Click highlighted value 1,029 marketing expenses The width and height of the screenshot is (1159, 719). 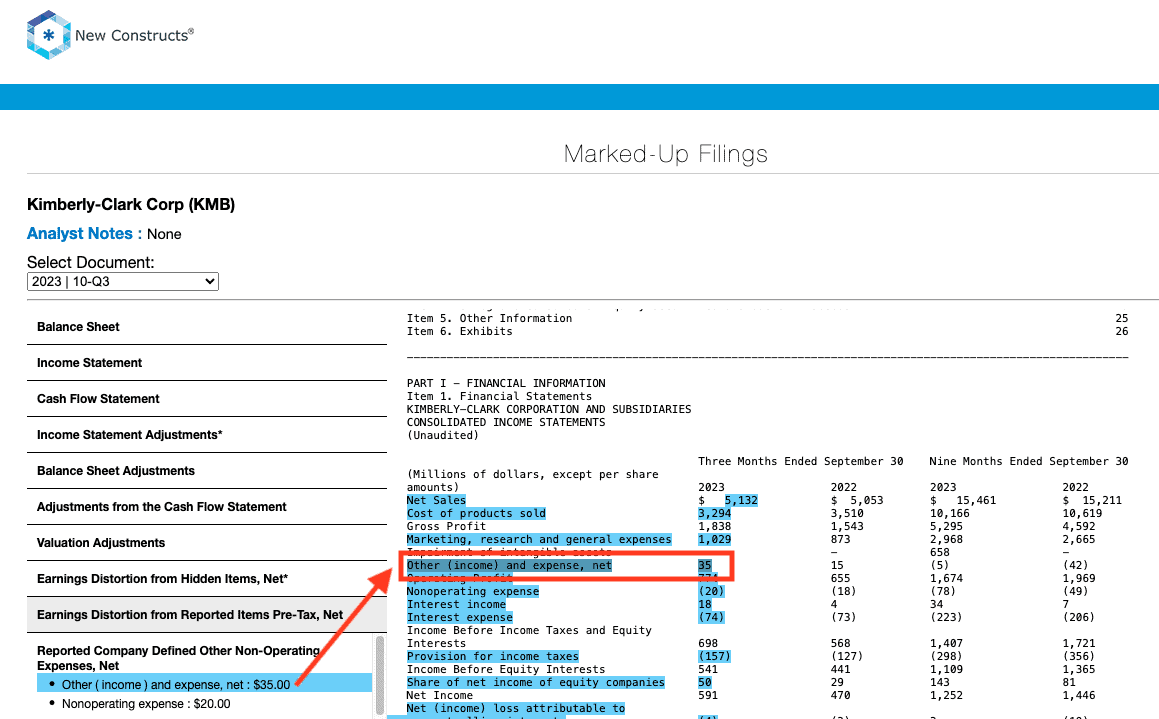pyautogui.click(x=715, y=539)
